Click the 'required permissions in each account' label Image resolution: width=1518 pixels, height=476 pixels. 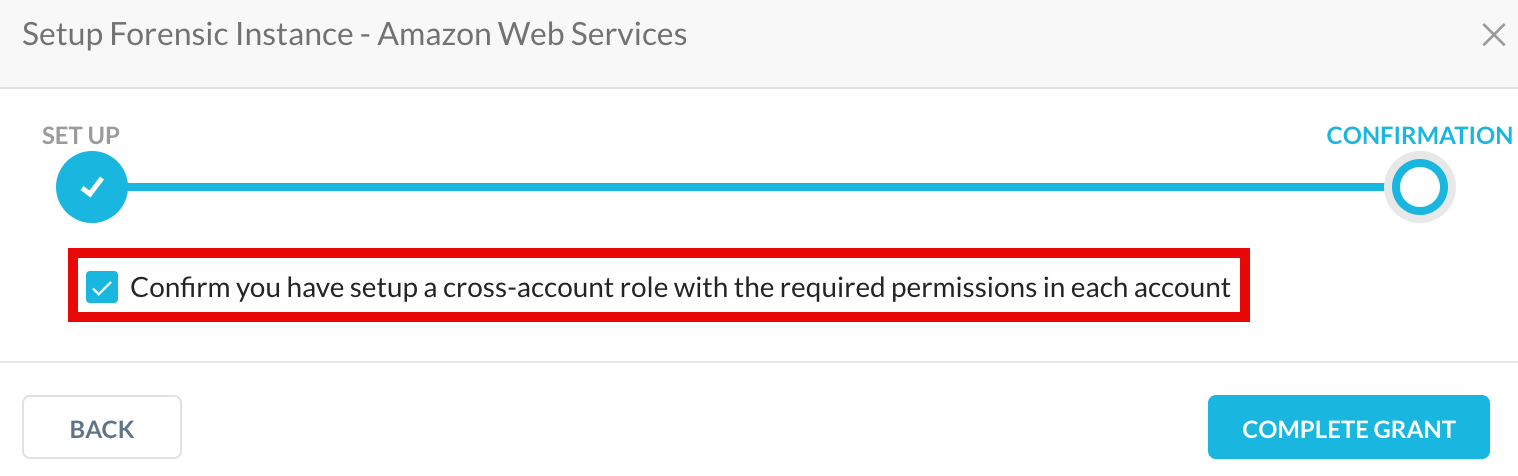1017,289
